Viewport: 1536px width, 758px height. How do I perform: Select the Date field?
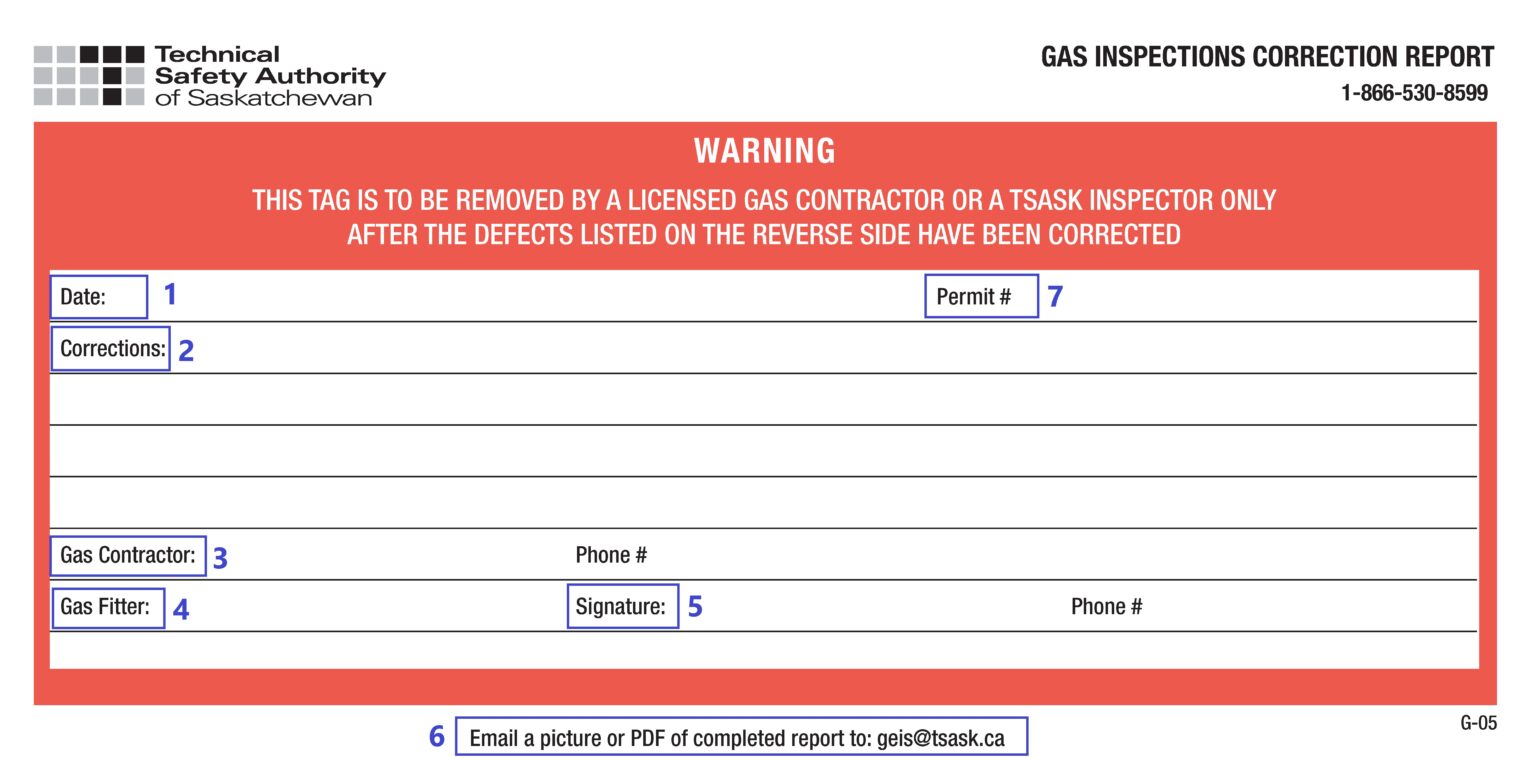[x=97, y=296]
